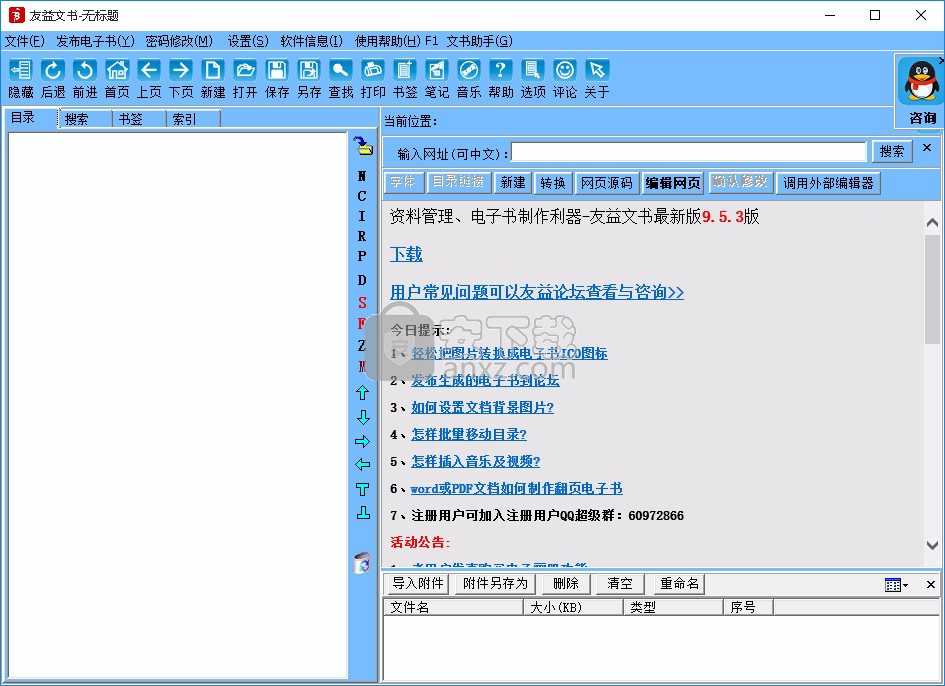Screen dimensions: 945x686
Task: Click the cyan move-to-bottom icon
Action: pos(363,512)
